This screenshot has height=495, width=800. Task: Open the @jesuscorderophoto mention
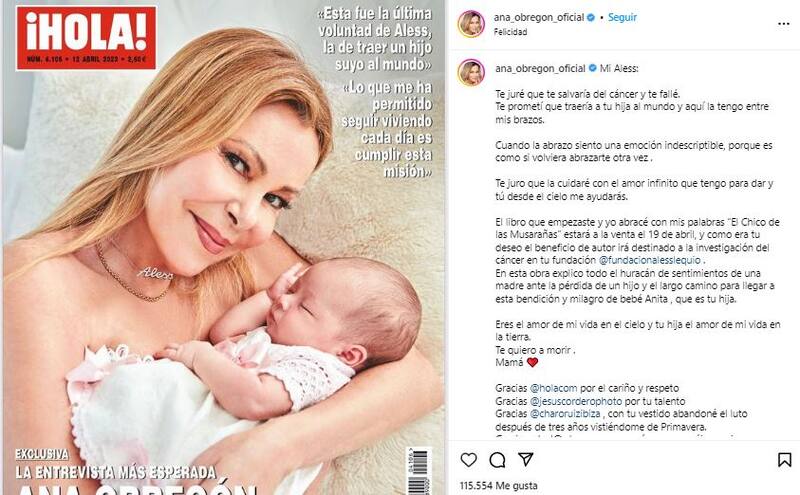tap(576, 401)
